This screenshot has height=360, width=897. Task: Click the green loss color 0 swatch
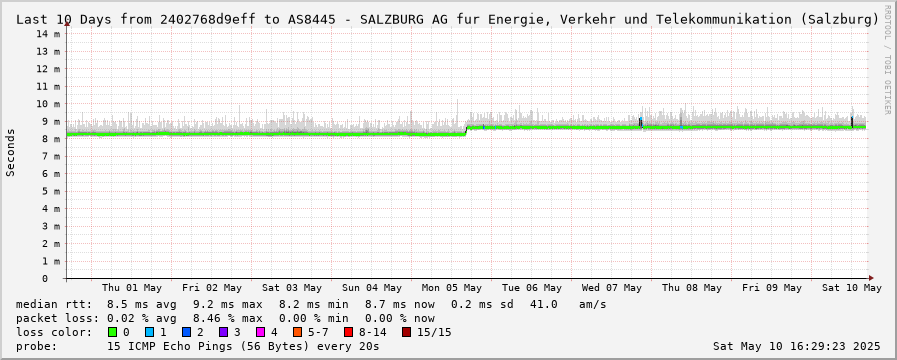click(x=112, y=332)
